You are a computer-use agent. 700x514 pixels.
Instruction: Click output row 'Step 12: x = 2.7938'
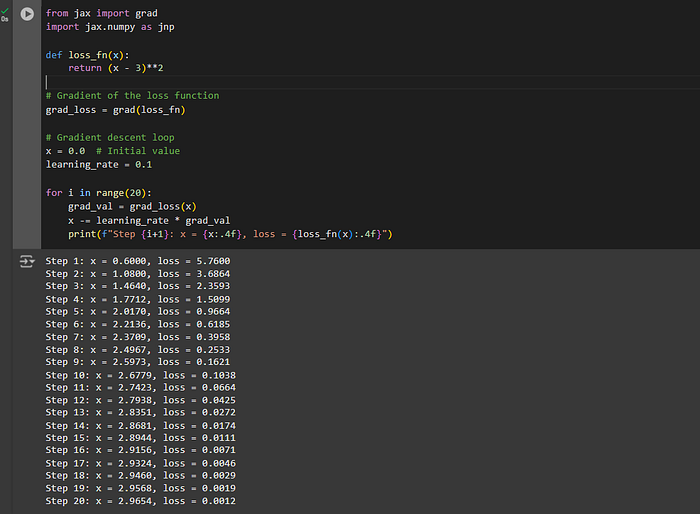(x=141, y=400)
